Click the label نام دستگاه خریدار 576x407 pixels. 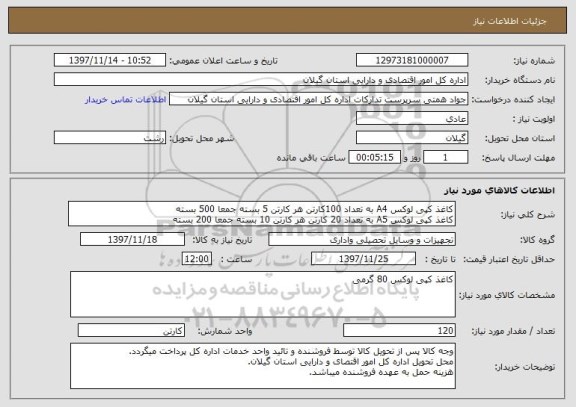[520, 80]
